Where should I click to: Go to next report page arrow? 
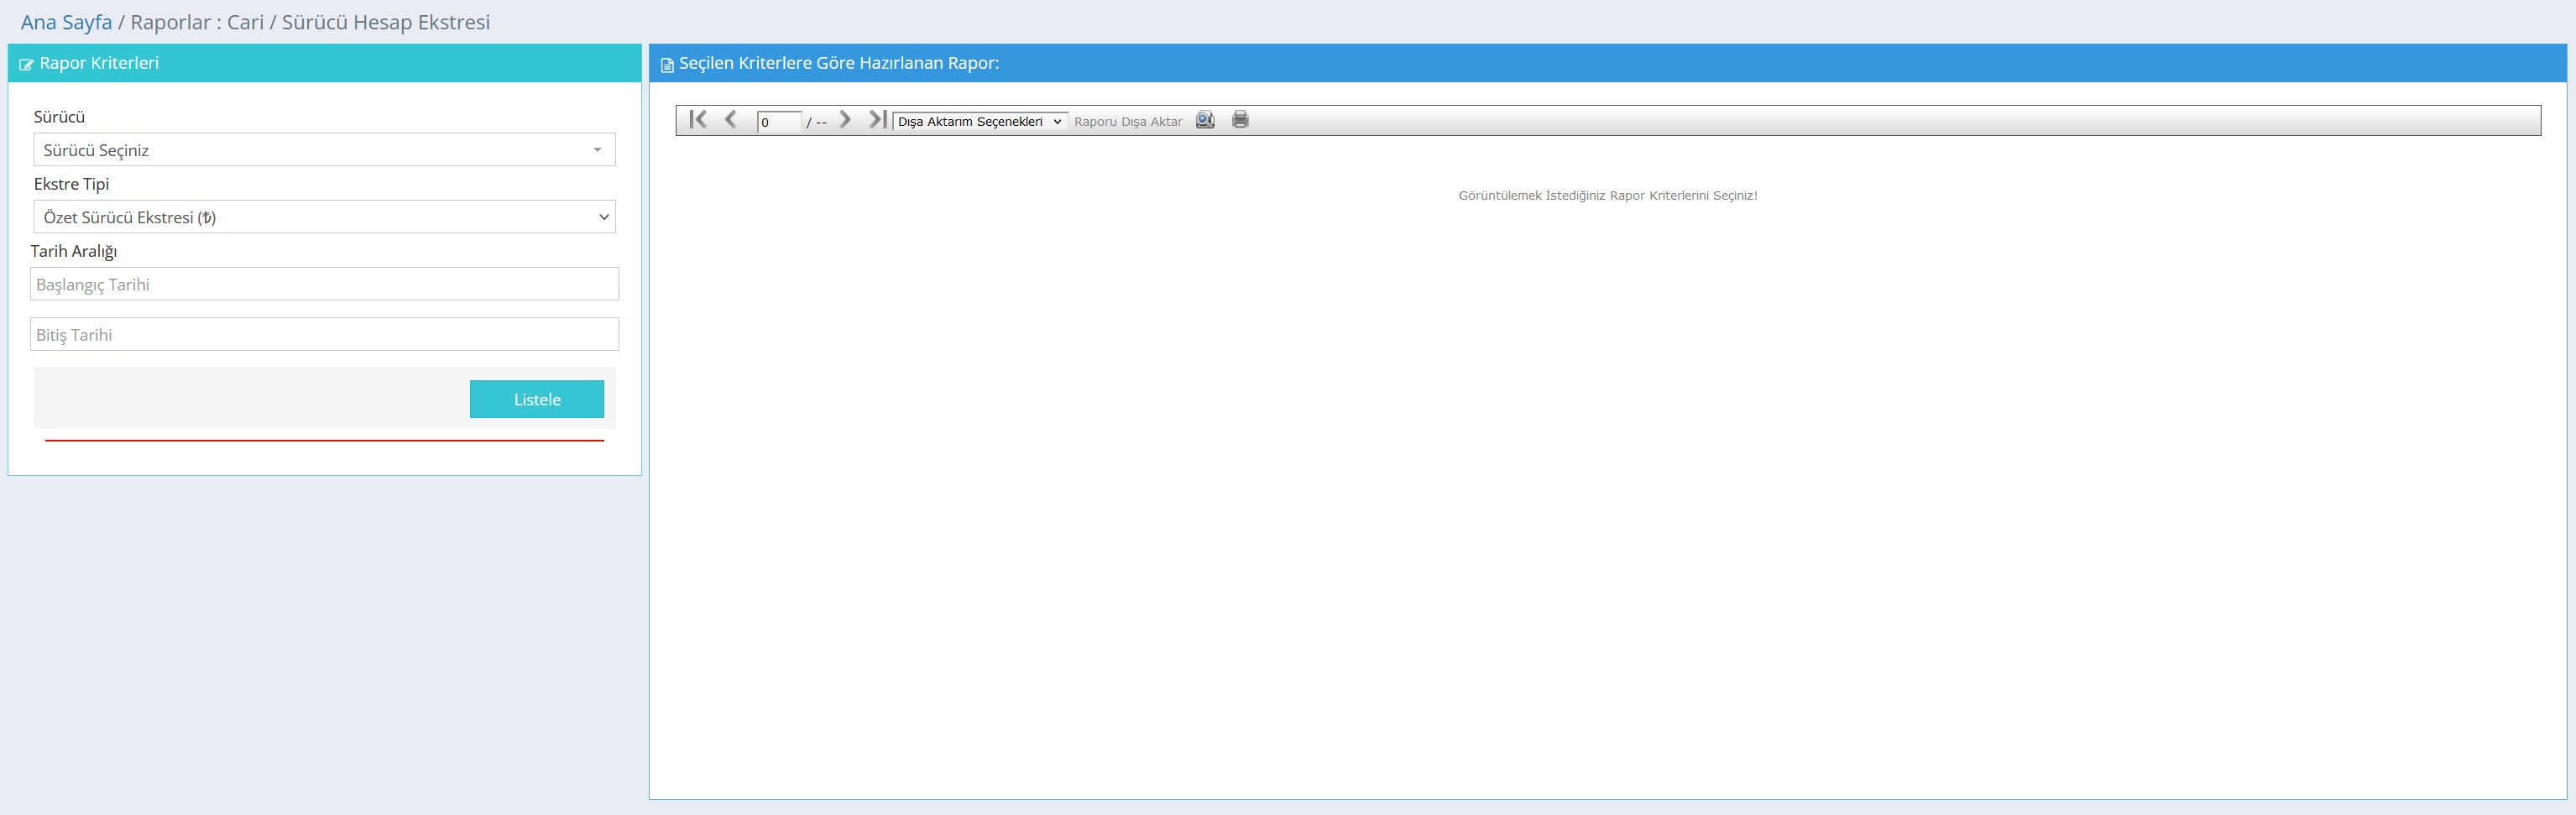[x=845, y=120]
